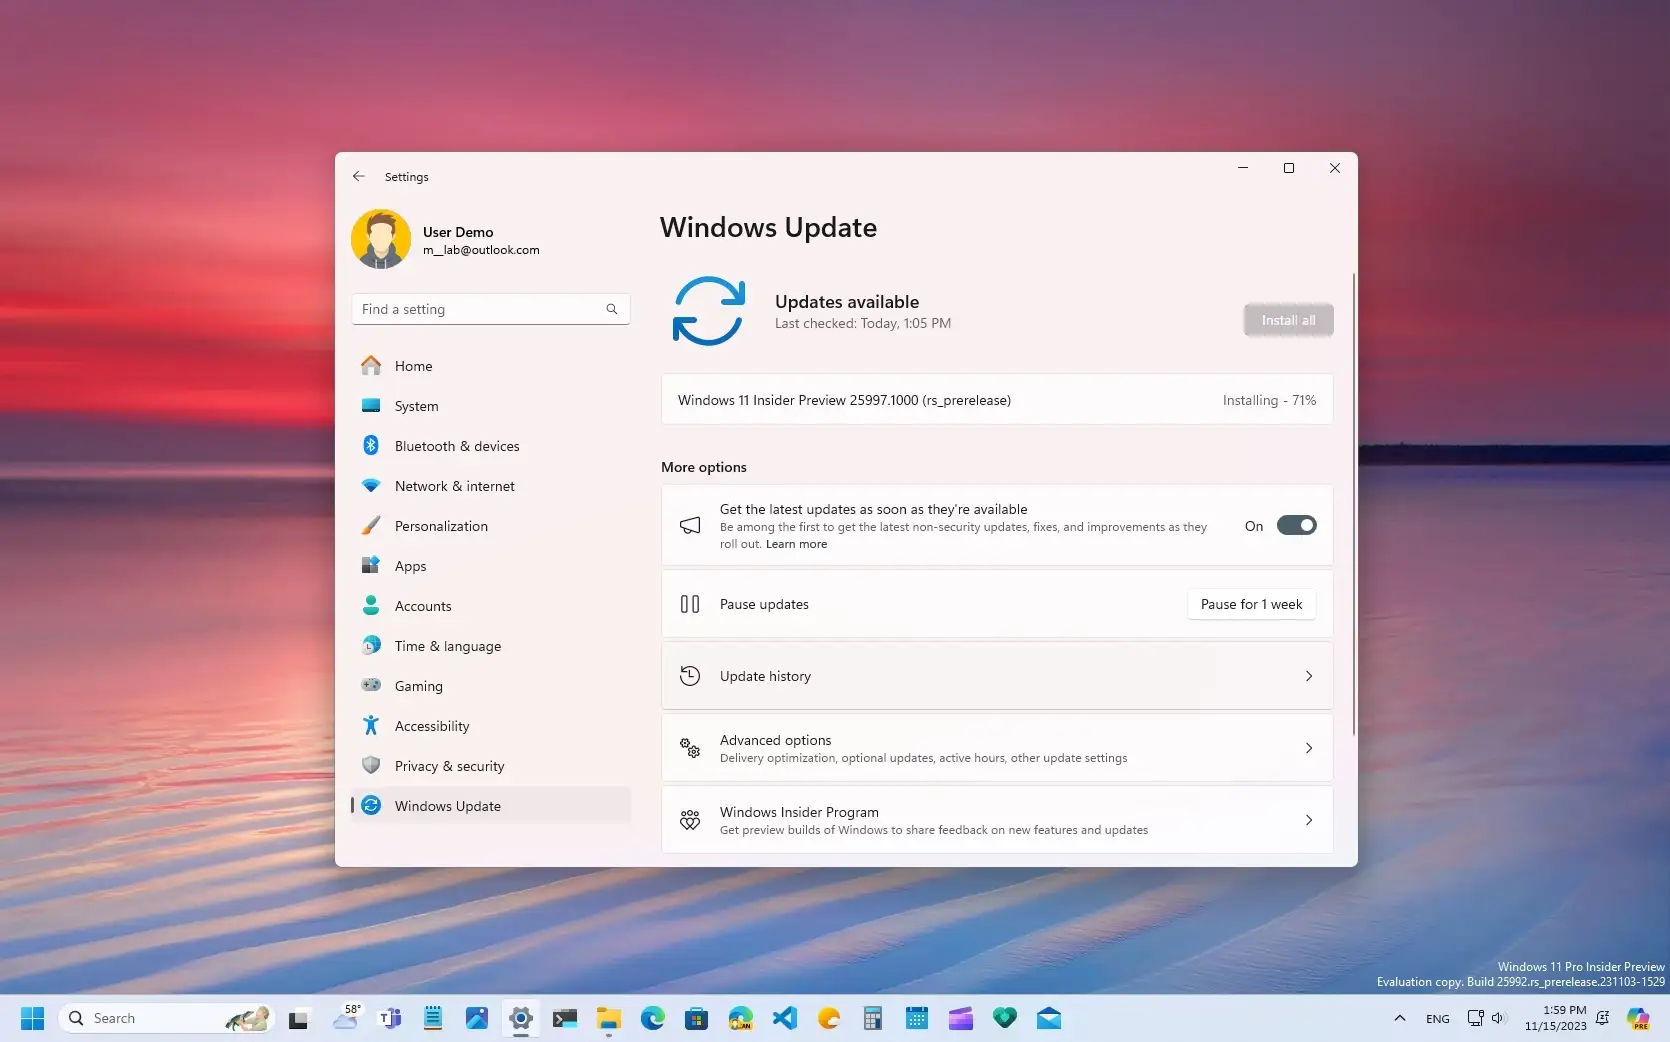The height and width of the screenshot is (1042, 1670).
Task: Focus the Find a setting search box
Action: click(x=490, y=309)
